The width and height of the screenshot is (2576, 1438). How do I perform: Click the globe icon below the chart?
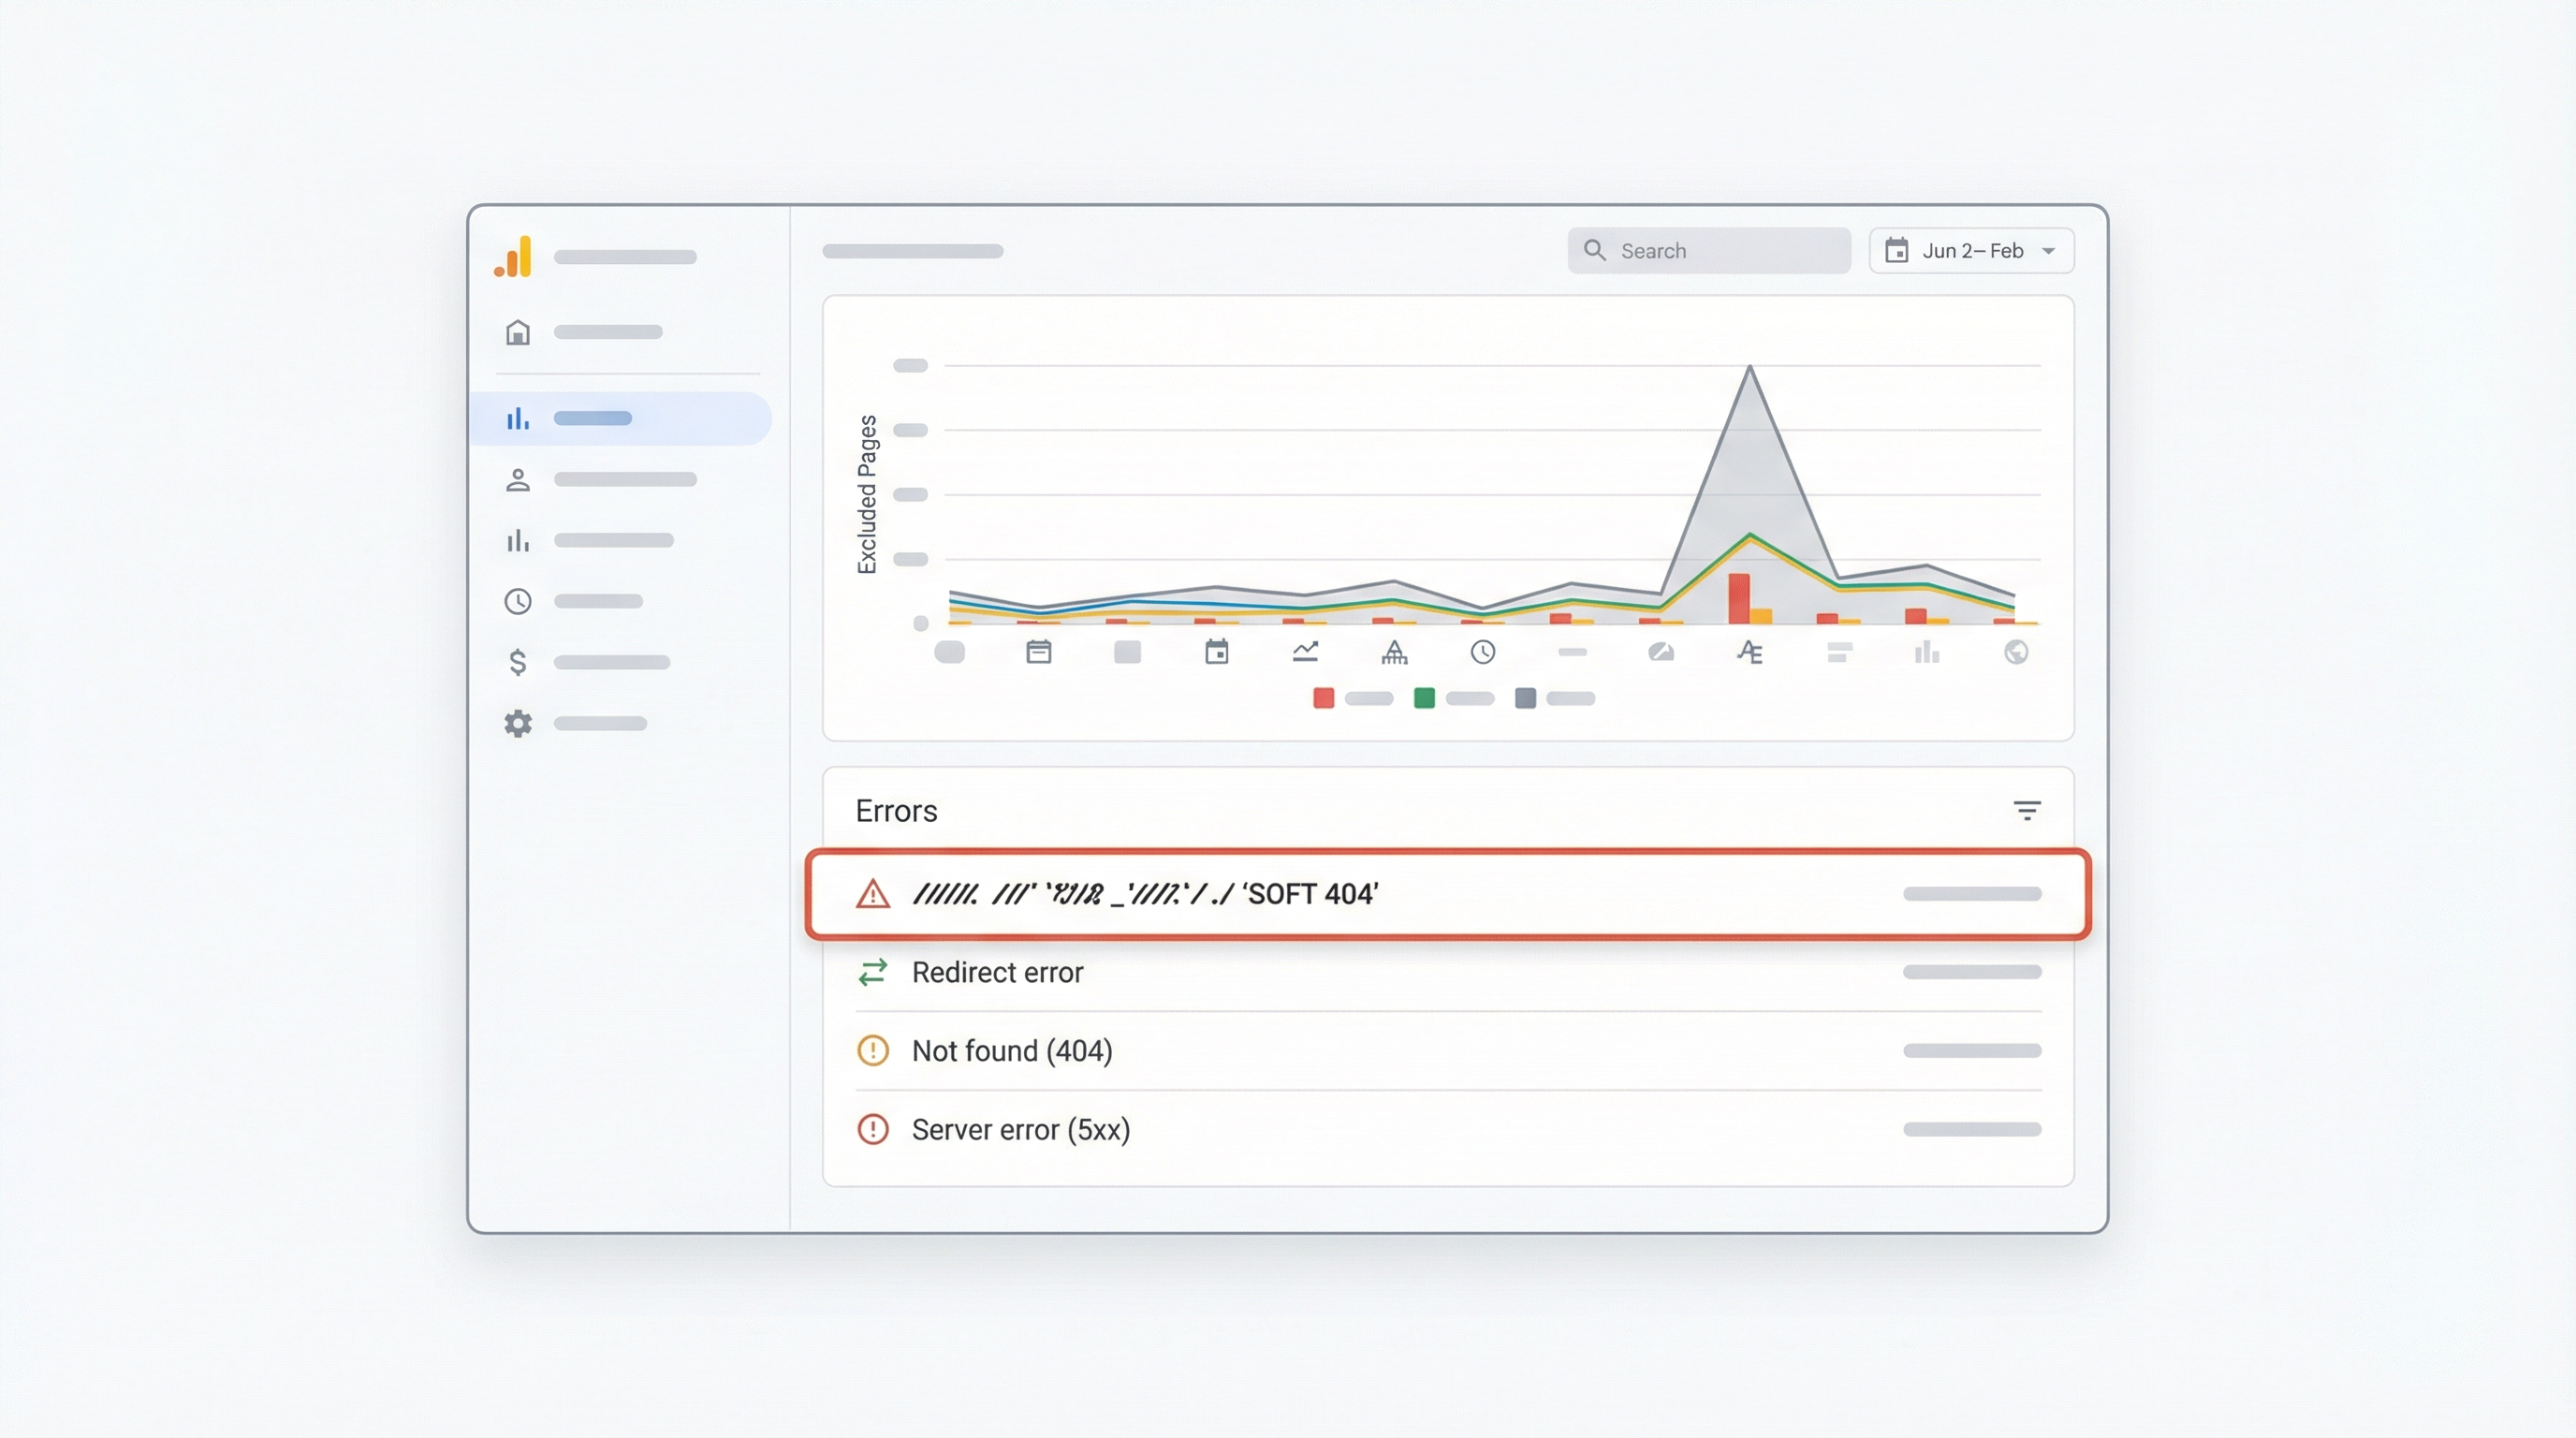[2018, 652]
